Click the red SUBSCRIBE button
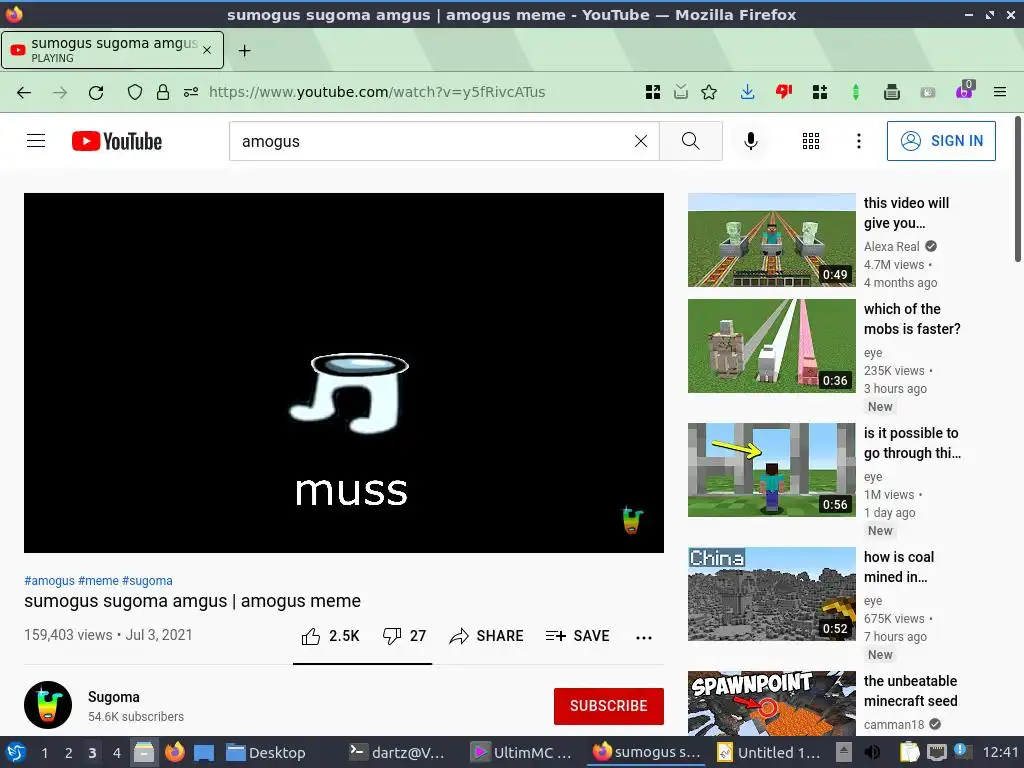The height and width of the screenshot is (768, 1024). point(609,706)
